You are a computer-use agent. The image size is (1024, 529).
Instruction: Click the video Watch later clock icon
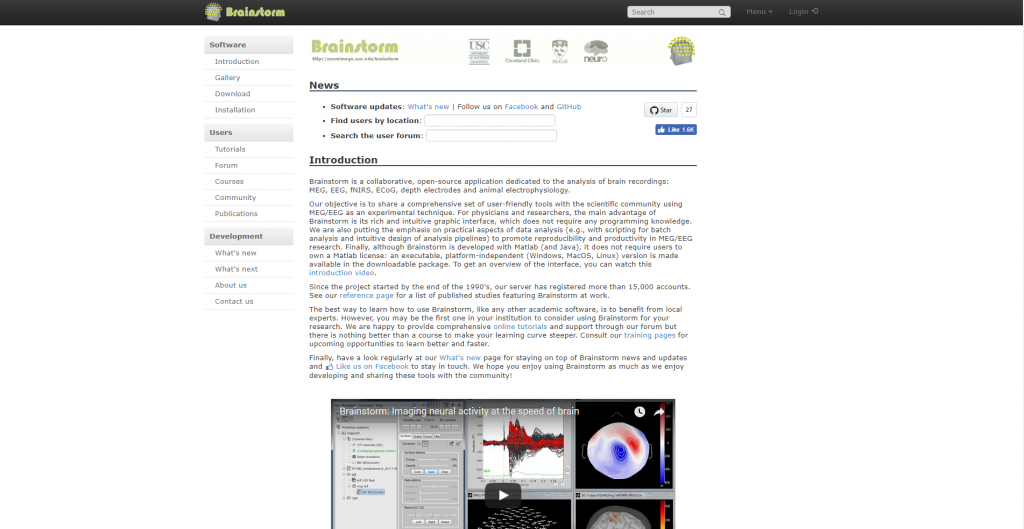639,411
